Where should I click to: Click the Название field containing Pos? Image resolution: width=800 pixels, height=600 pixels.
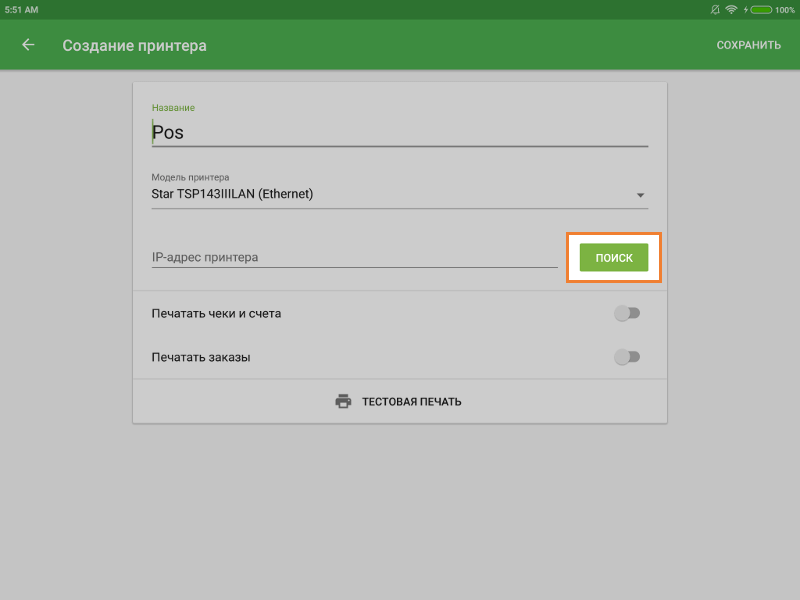click(399, 133)
